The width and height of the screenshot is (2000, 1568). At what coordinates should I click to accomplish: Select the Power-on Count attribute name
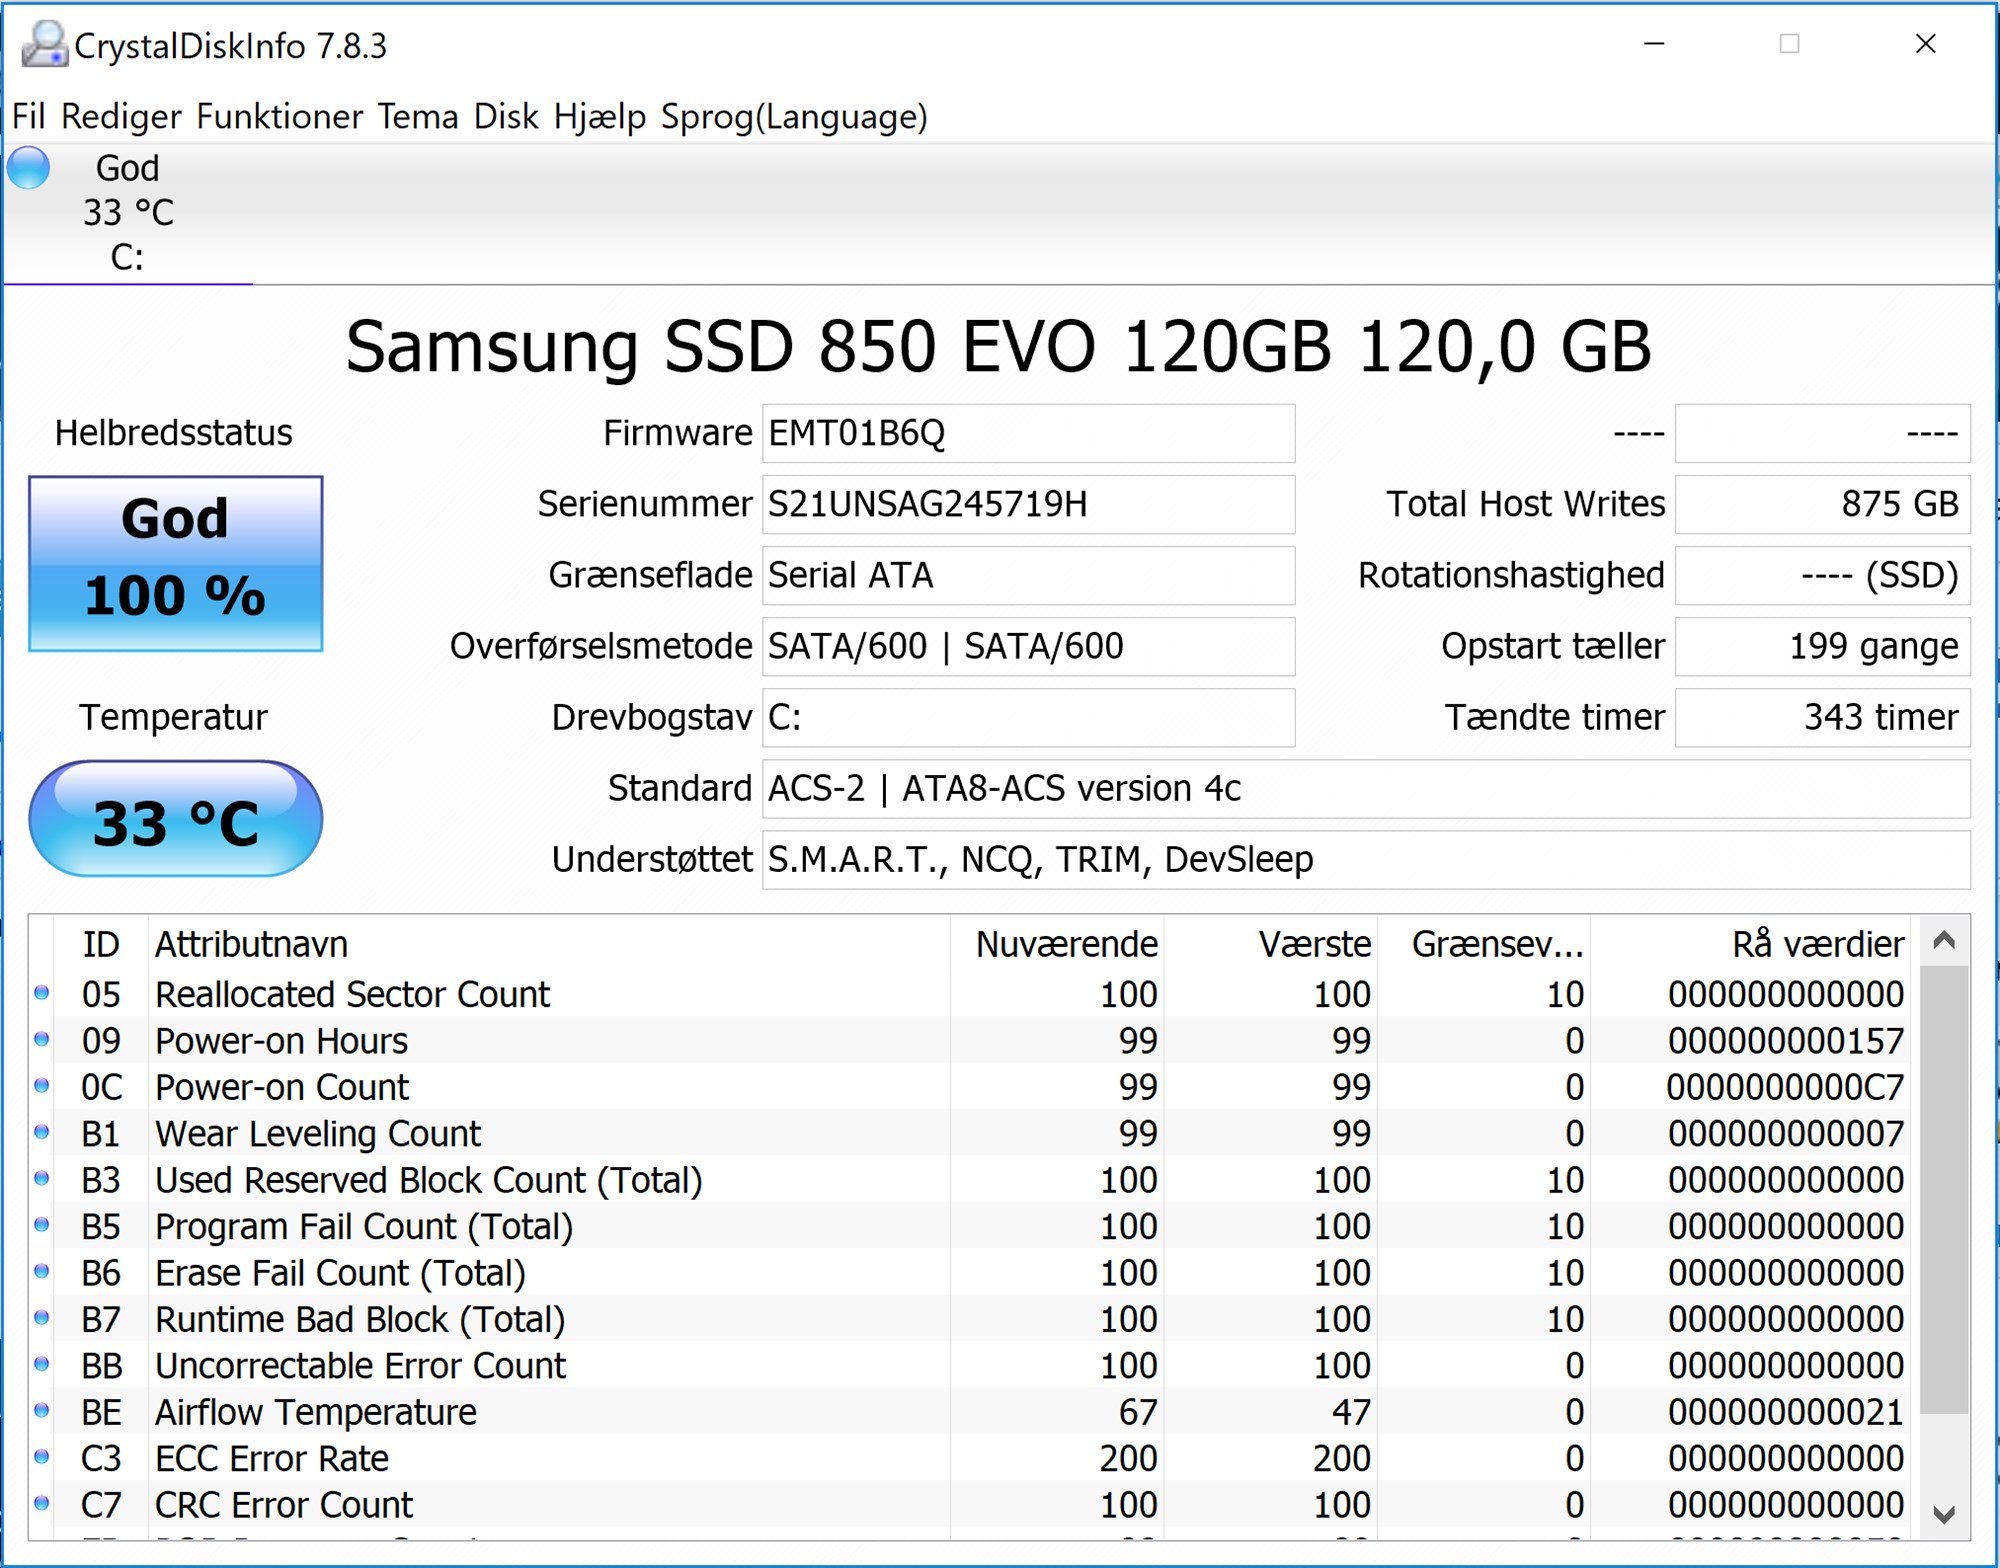point(282,1087)
